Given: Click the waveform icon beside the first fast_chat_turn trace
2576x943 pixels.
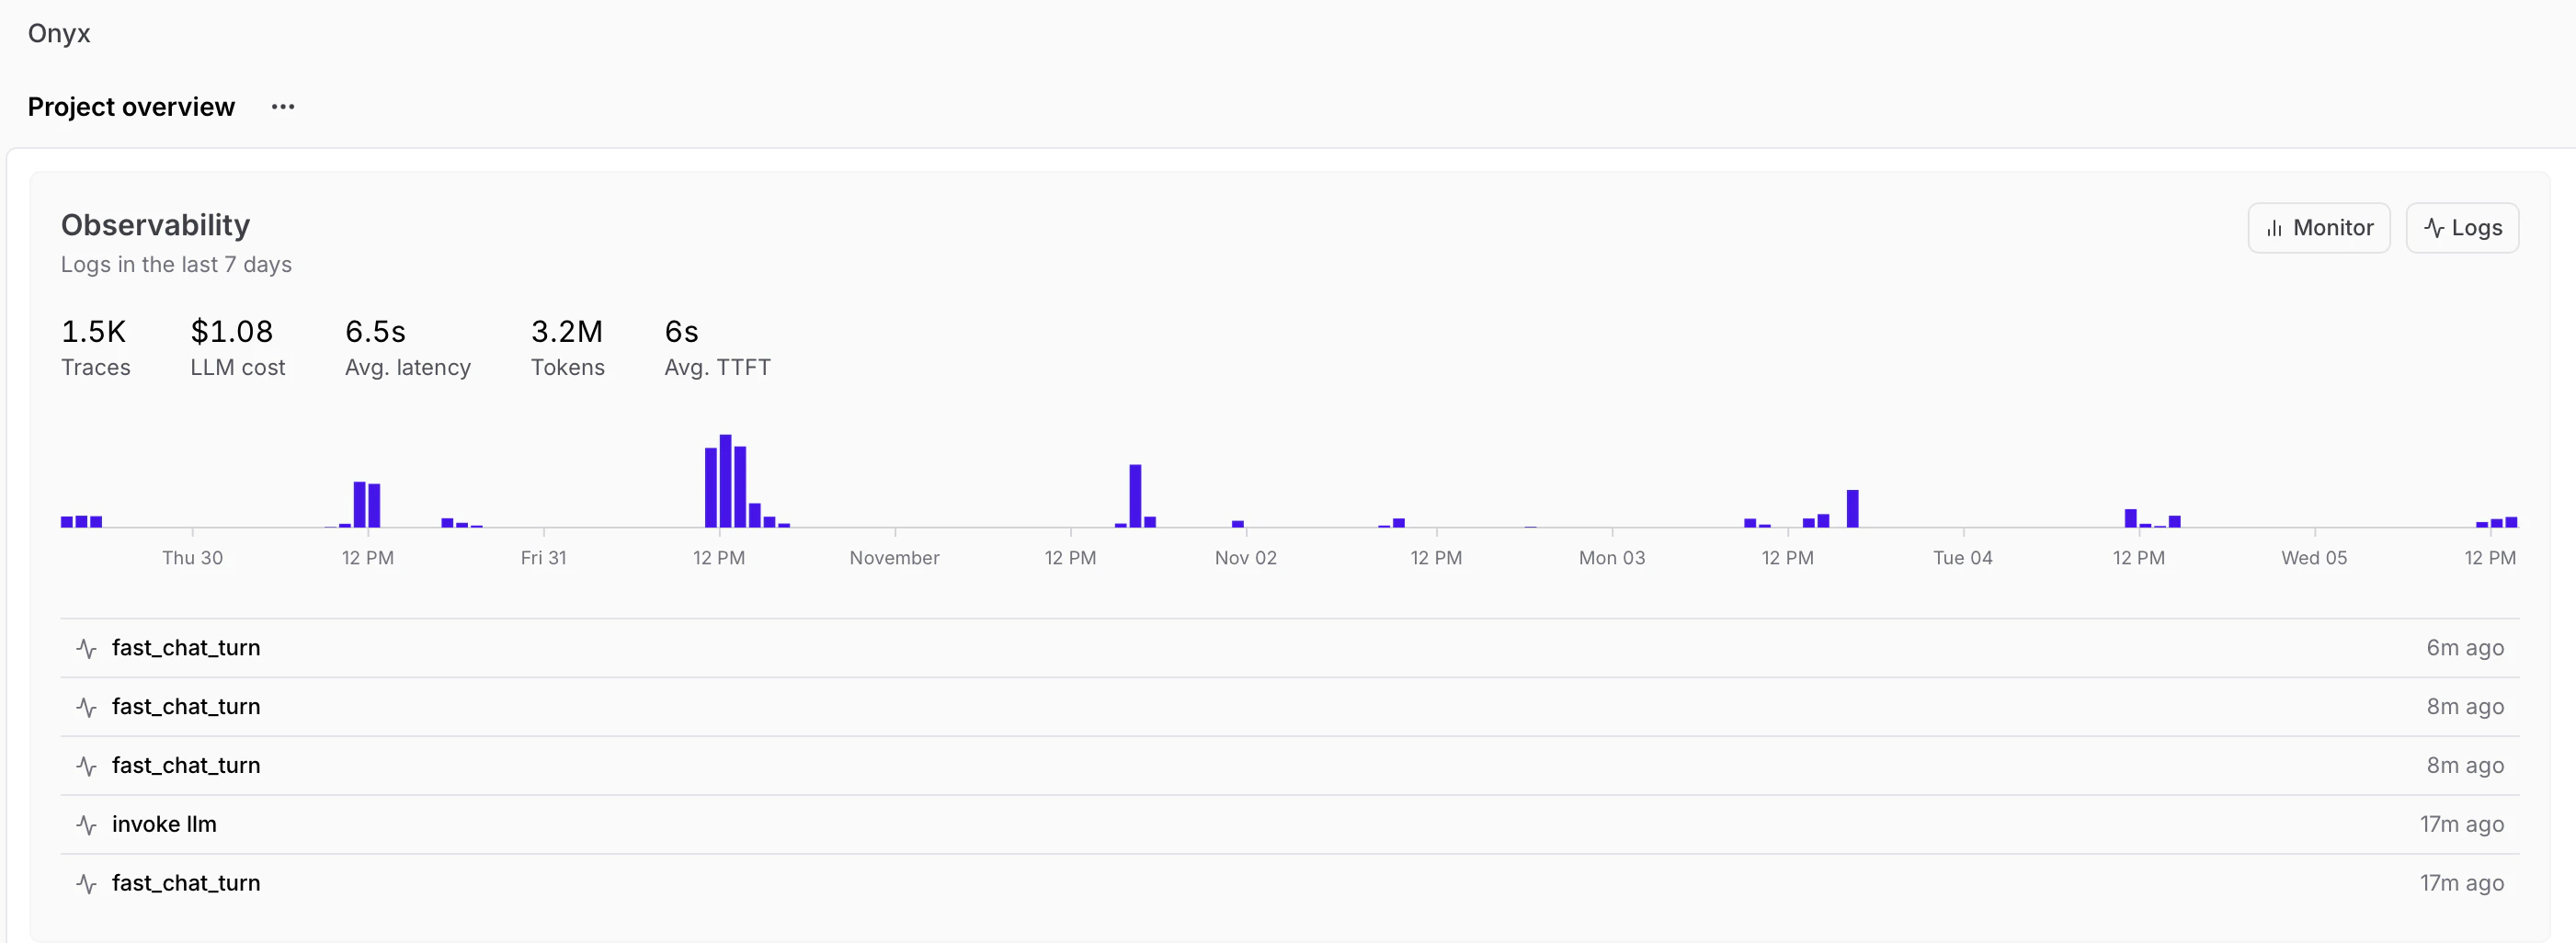Looking at the screenshot, I should pos(86,648).
